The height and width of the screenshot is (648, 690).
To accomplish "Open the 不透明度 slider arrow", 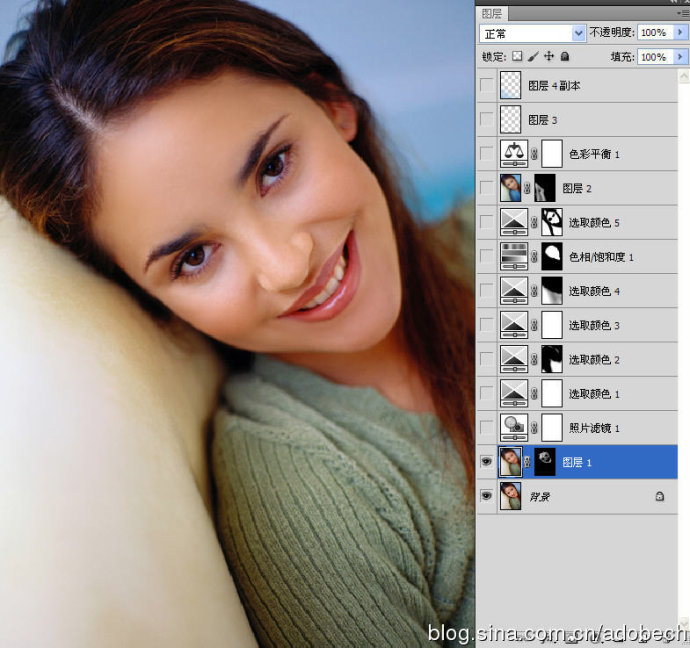I will tap(681, 32).
